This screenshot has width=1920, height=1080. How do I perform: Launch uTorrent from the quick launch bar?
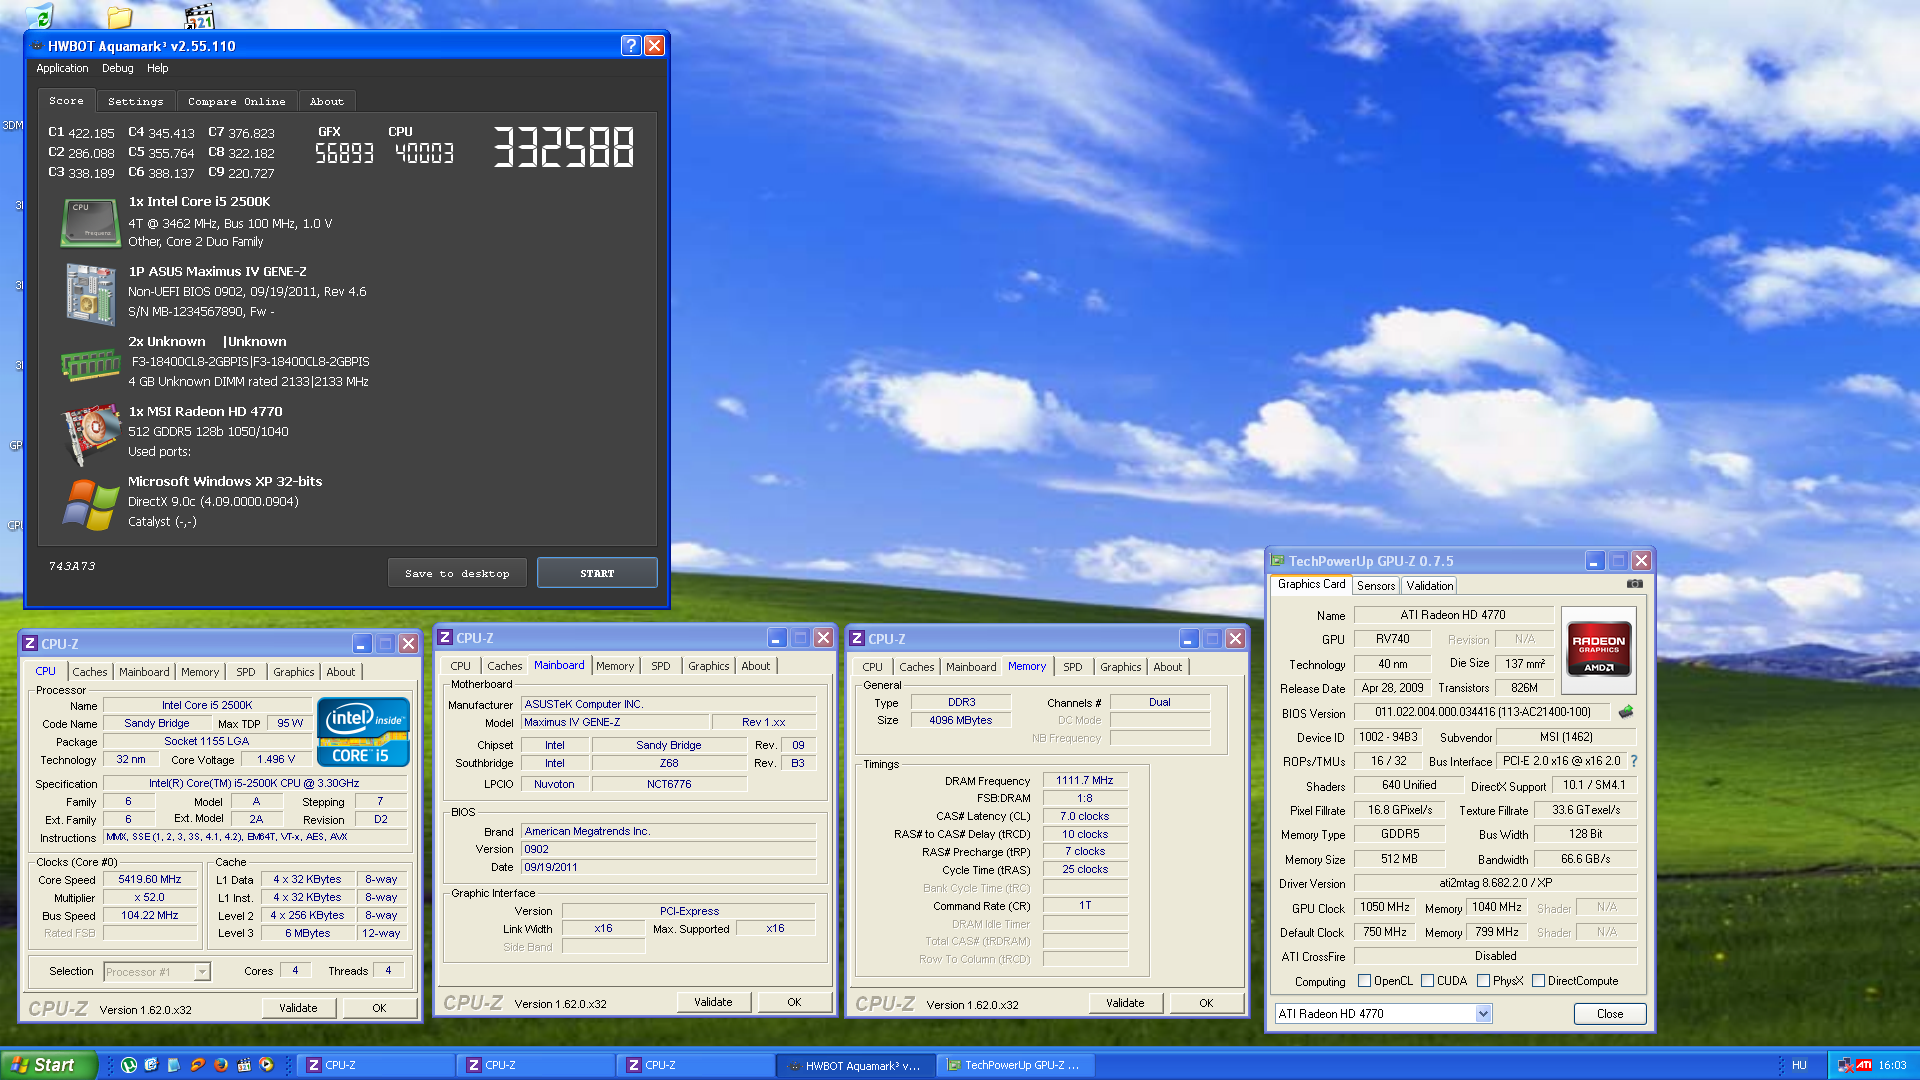click(x=129, y=1065)
